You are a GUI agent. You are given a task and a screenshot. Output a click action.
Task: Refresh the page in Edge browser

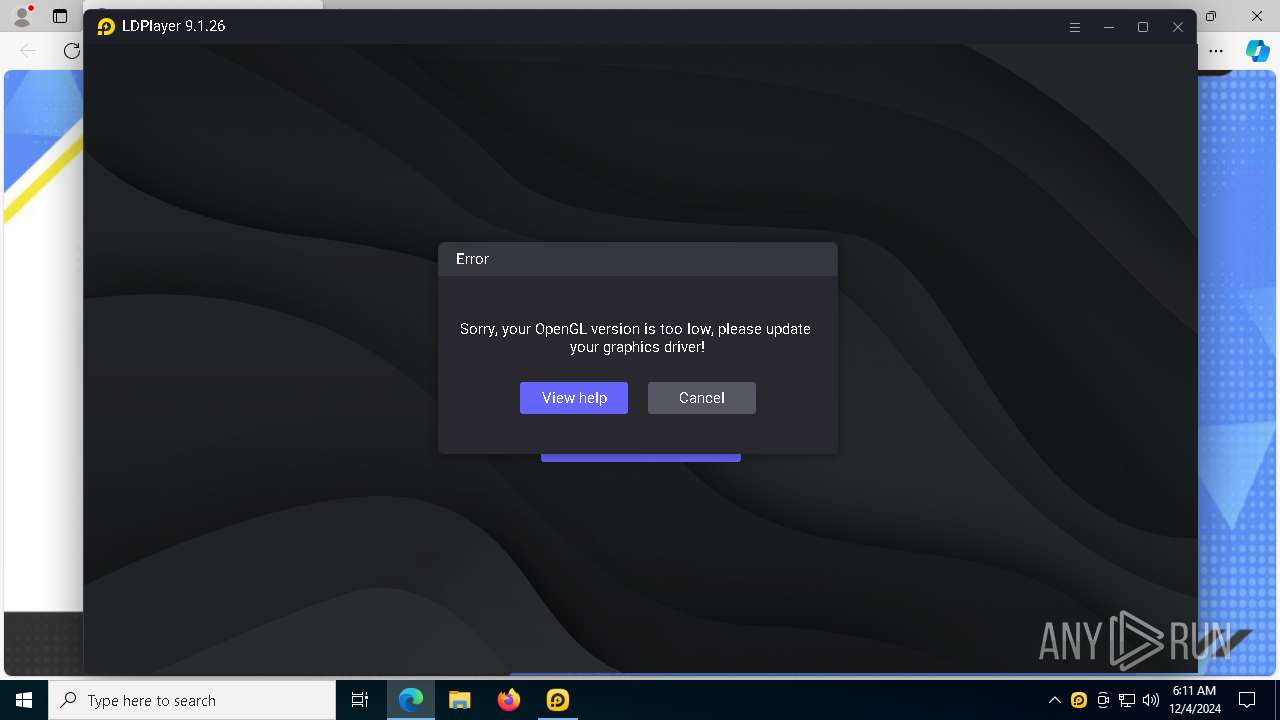pos(71,50)
